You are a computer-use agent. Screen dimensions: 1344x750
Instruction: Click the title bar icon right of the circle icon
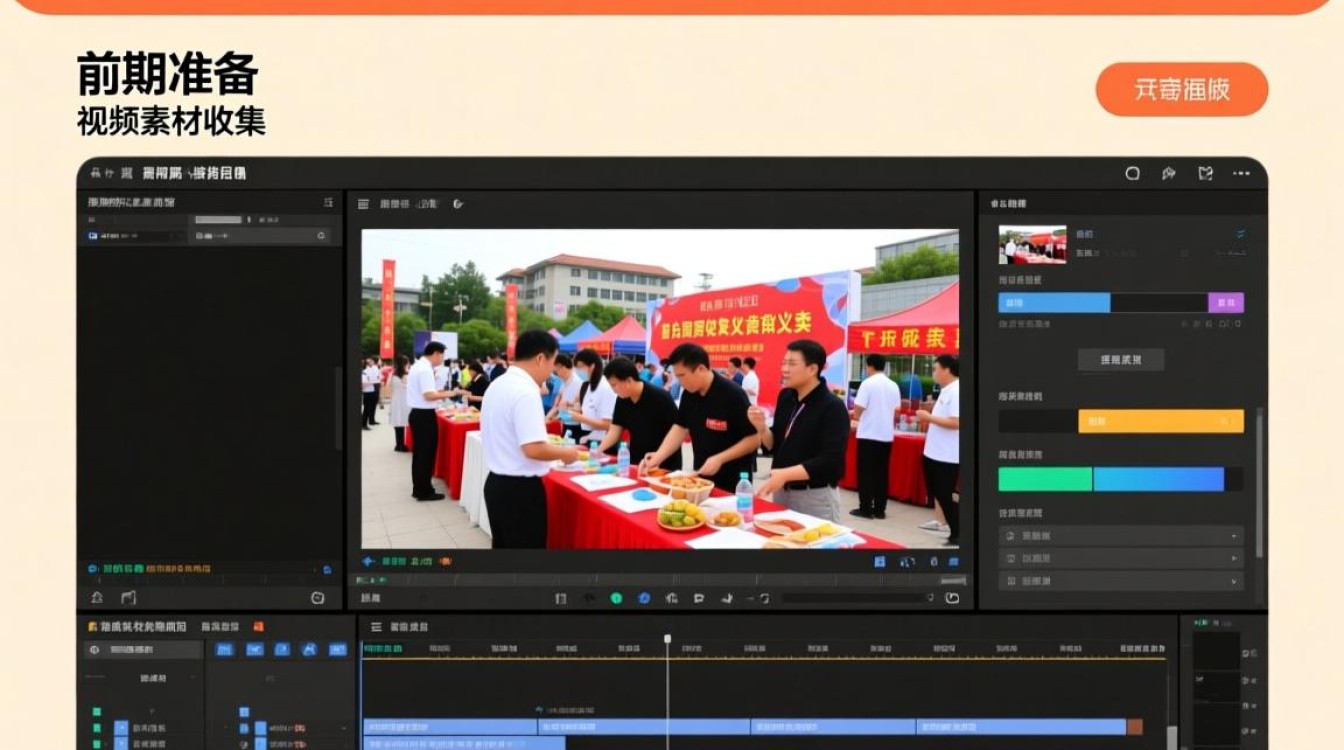click(1169, 173)
